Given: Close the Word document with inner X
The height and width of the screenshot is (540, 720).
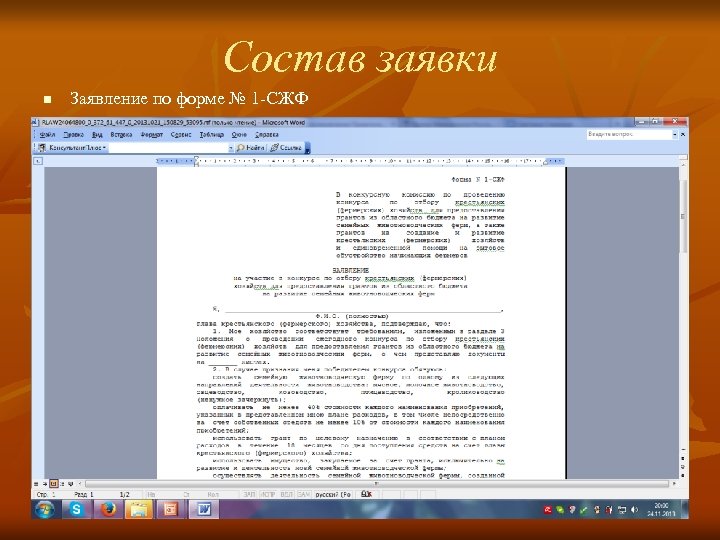Looking at the screenshot, I should click(x=683, y=134).
